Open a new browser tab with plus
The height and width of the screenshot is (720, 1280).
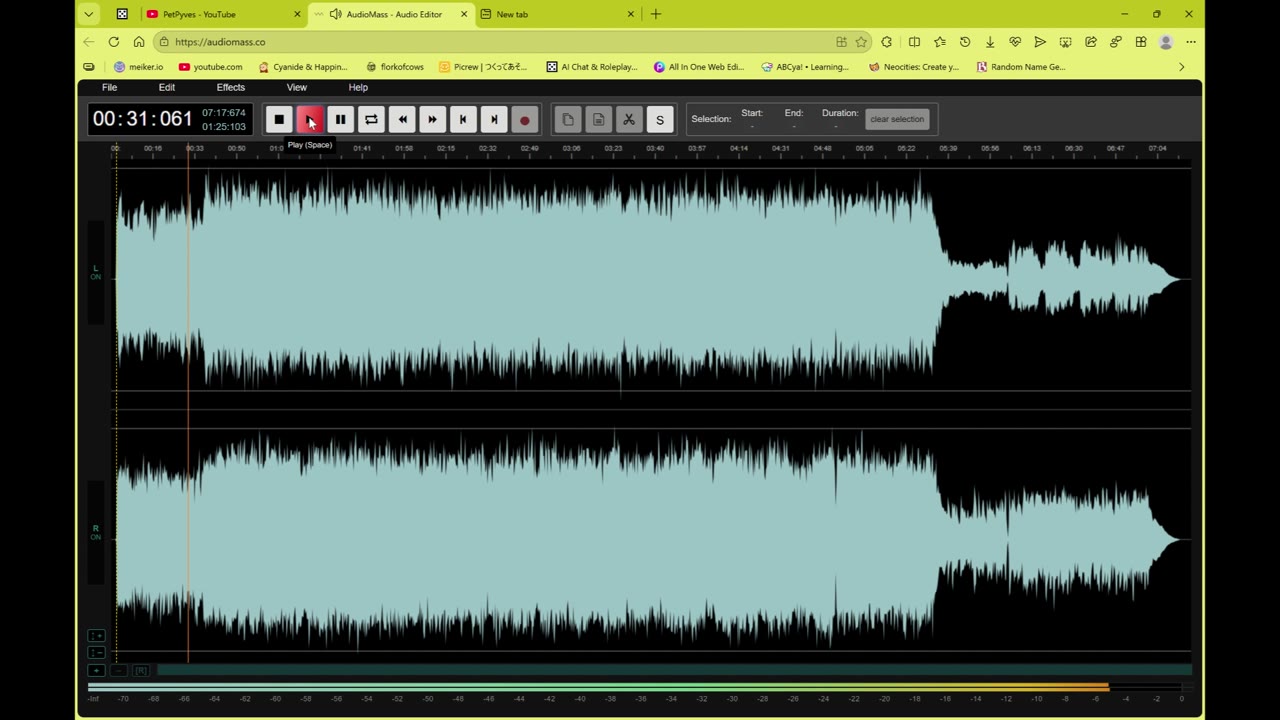[656, 14]
